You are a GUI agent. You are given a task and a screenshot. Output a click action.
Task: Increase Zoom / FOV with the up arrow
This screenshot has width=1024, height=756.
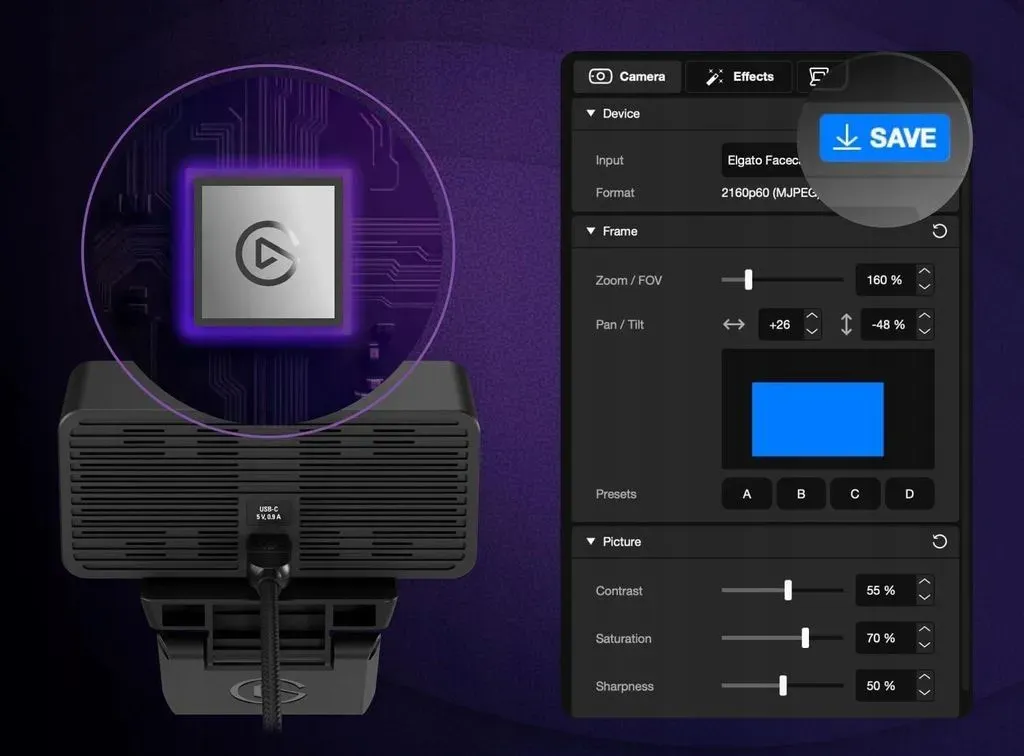(x=924, y=271)
